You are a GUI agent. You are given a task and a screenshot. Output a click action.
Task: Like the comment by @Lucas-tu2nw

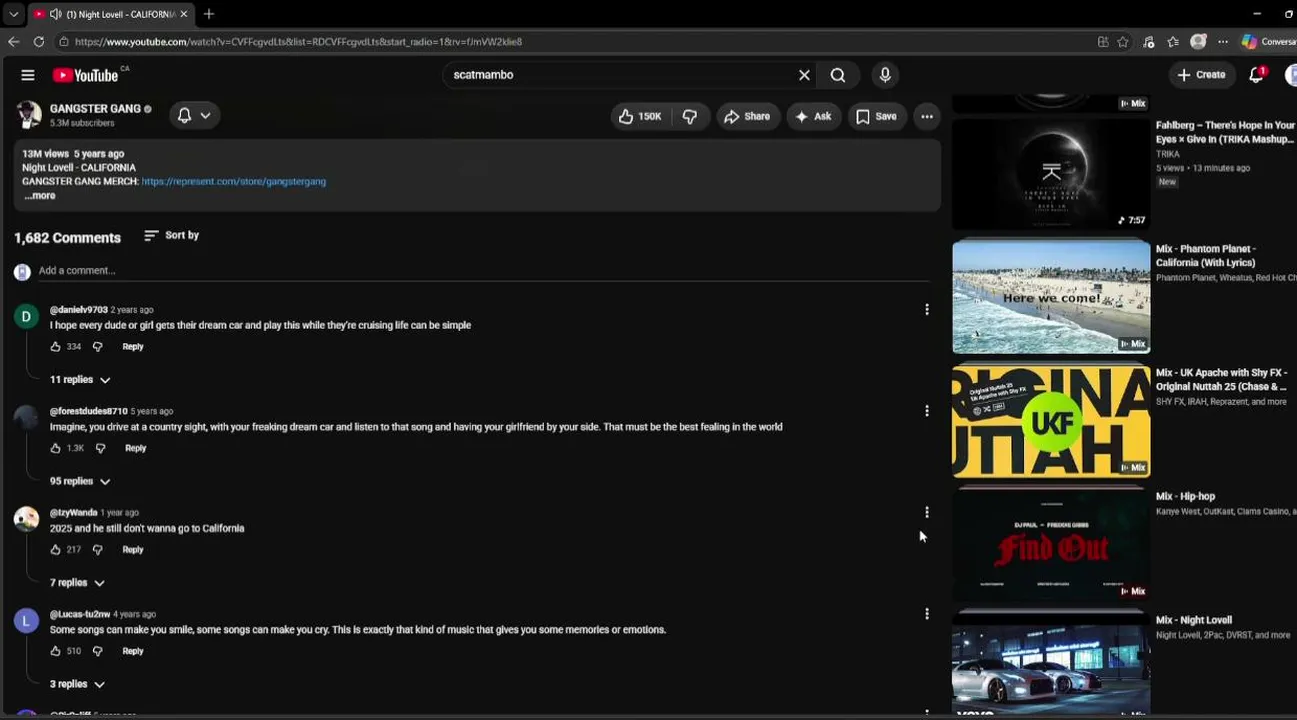point(55,651)
